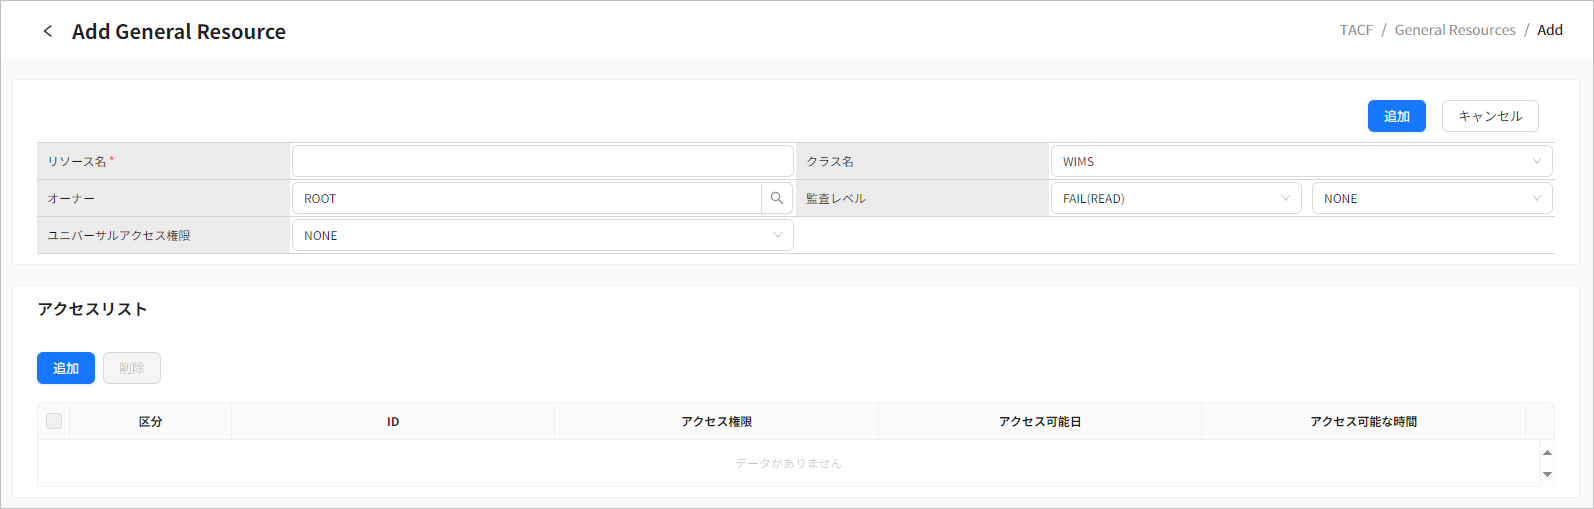1594x509 pixels.
Task: Open General Resources breadcrumb link
Action: coord(1454,30)
